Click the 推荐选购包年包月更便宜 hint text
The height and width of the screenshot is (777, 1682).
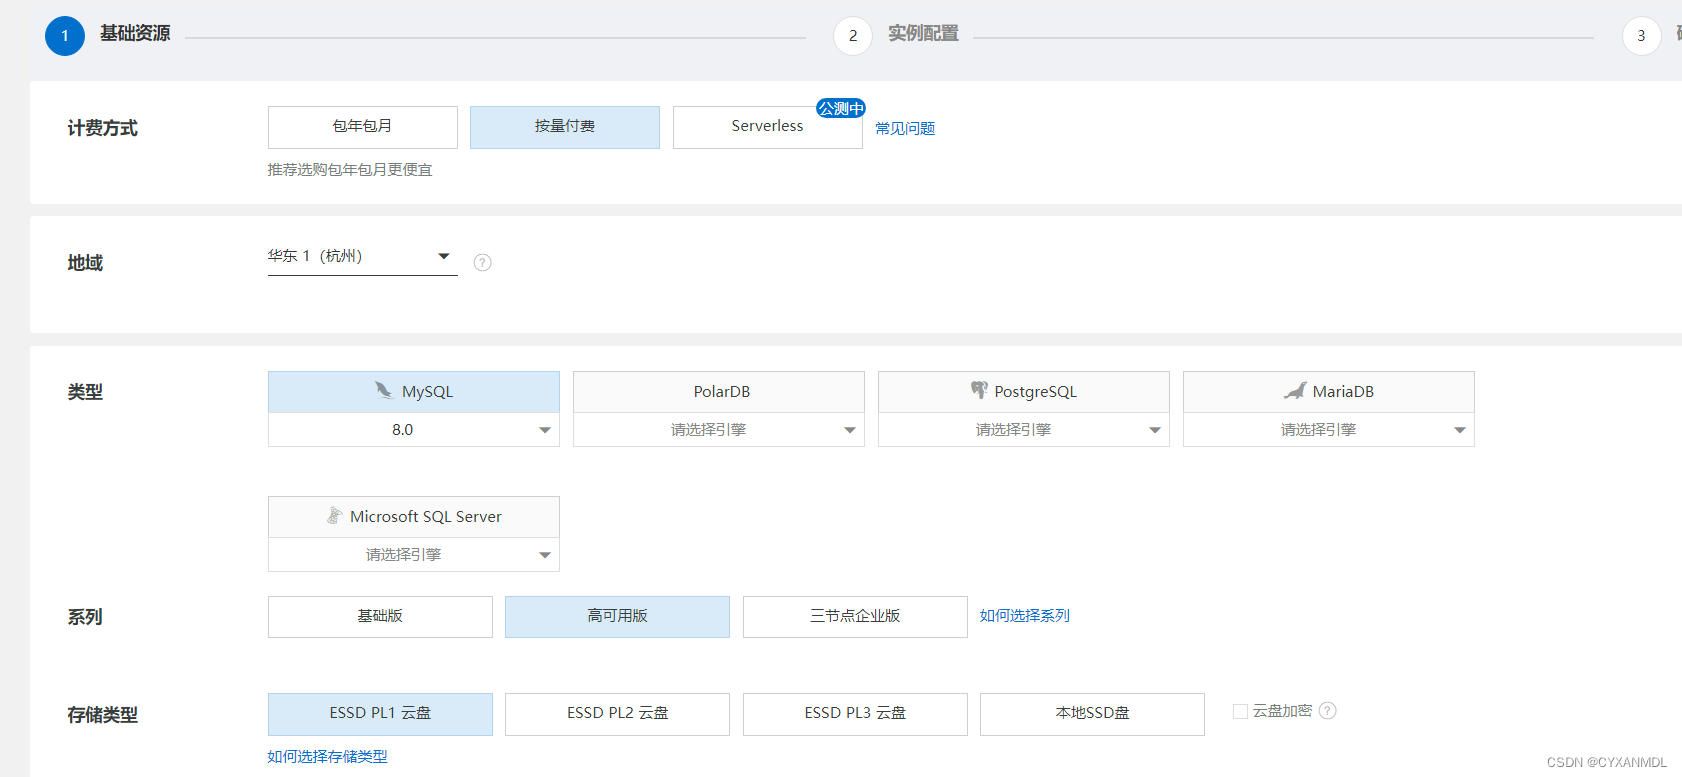point(350,170)
